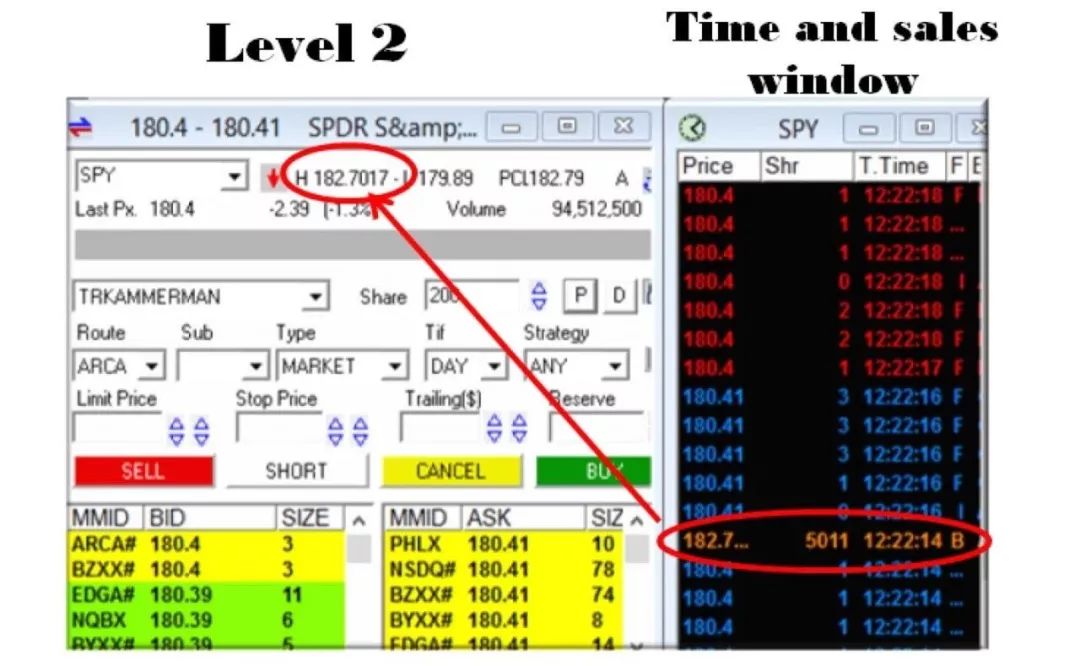Viewport: 1080px width, 666px height.
Task: Click the MMID header of the ask table
Action: [x=423, y=518]
